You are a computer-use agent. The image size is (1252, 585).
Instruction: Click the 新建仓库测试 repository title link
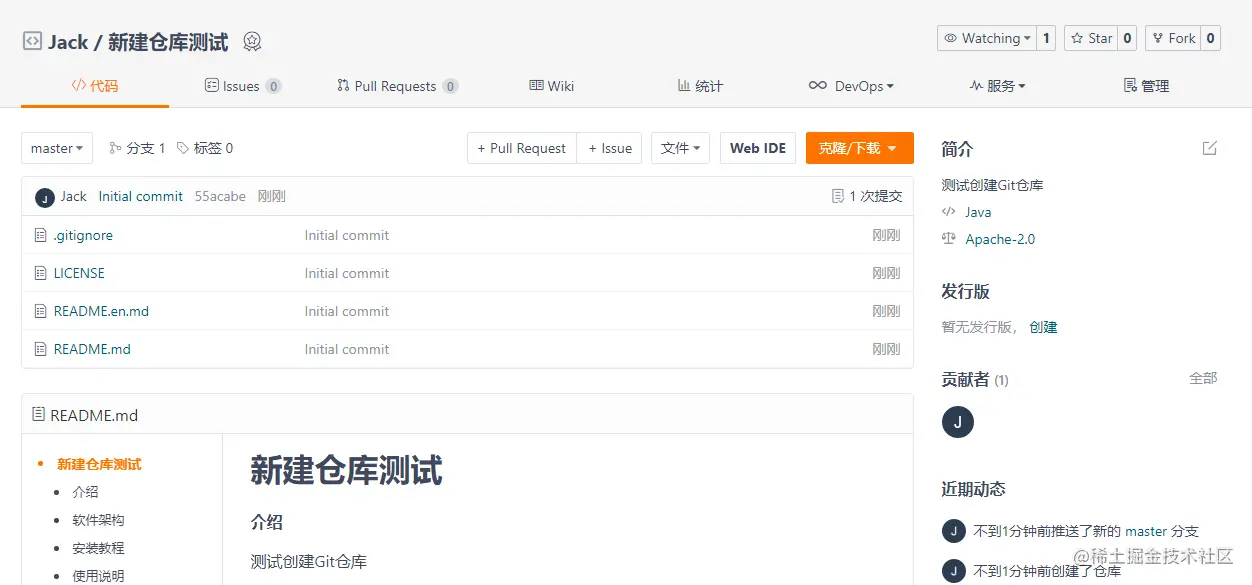(x=168, y=42)
